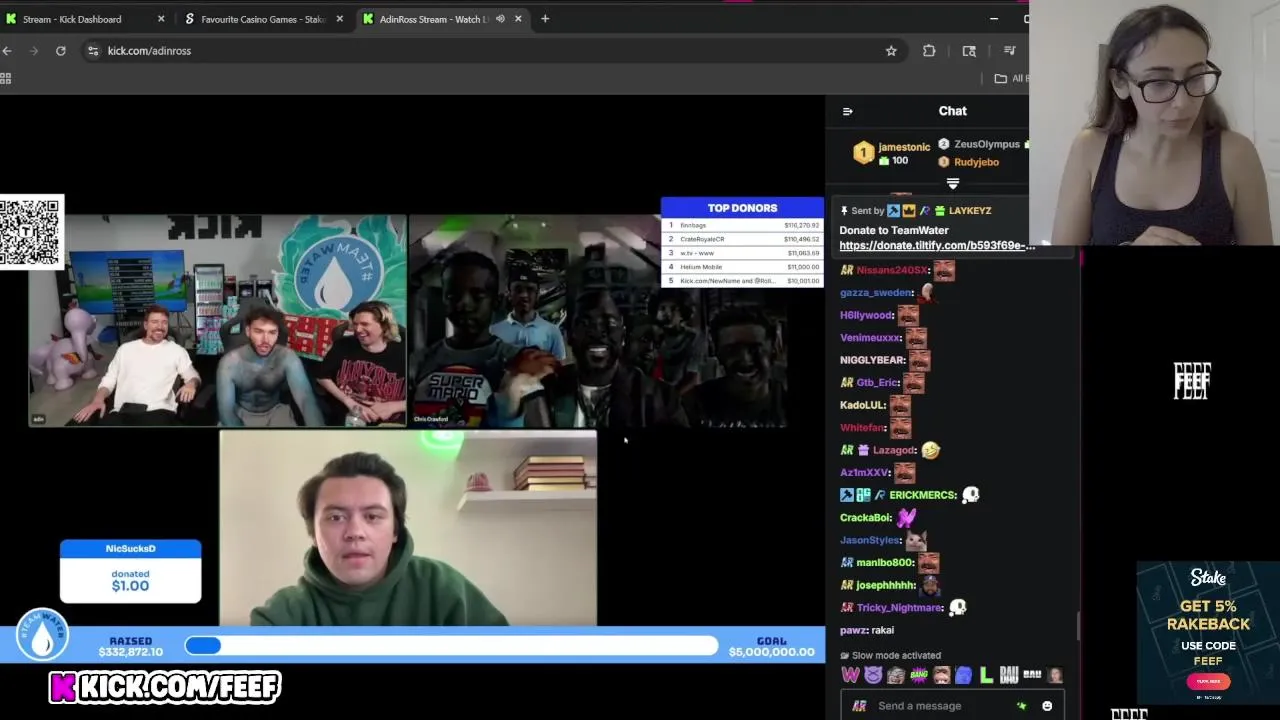Close the Favourite Casino Games tab
The image size is (1280, 720).
click(340, 19)
